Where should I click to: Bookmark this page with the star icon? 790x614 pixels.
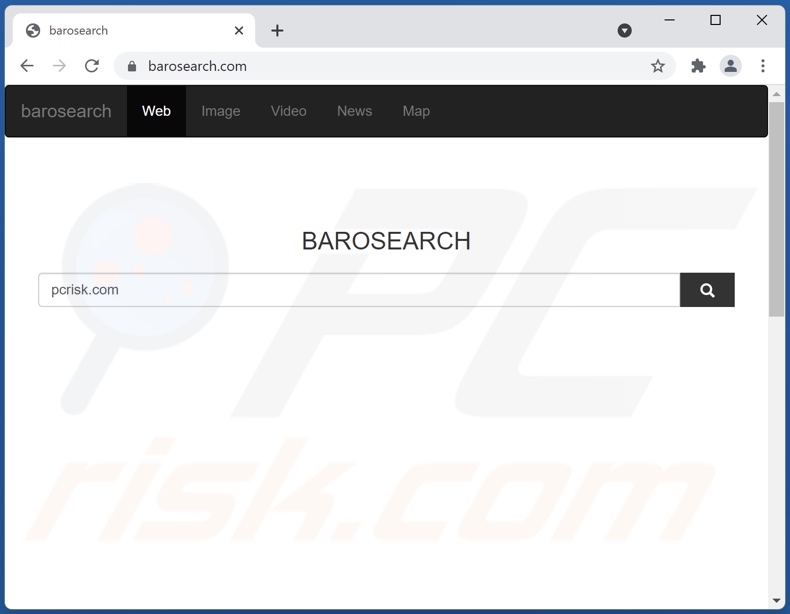click(x=657, y=66)
